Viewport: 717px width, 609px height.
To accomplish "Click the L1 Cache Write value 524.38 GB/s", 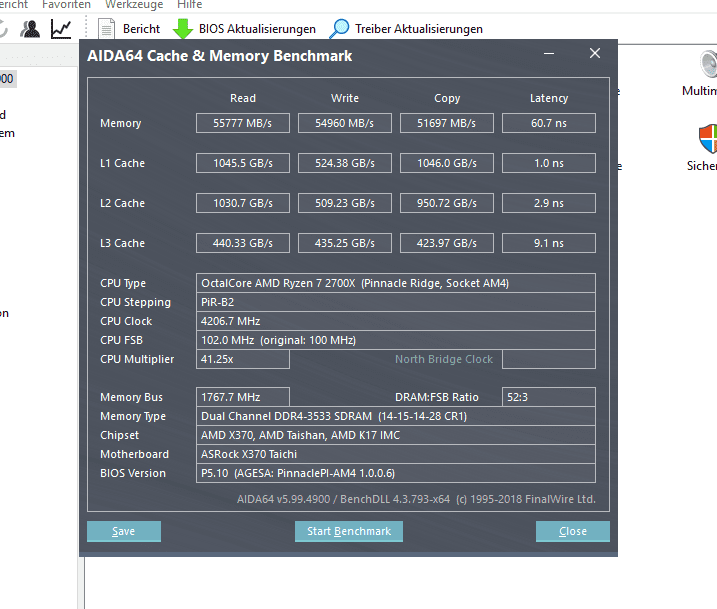I will [345, 163].
